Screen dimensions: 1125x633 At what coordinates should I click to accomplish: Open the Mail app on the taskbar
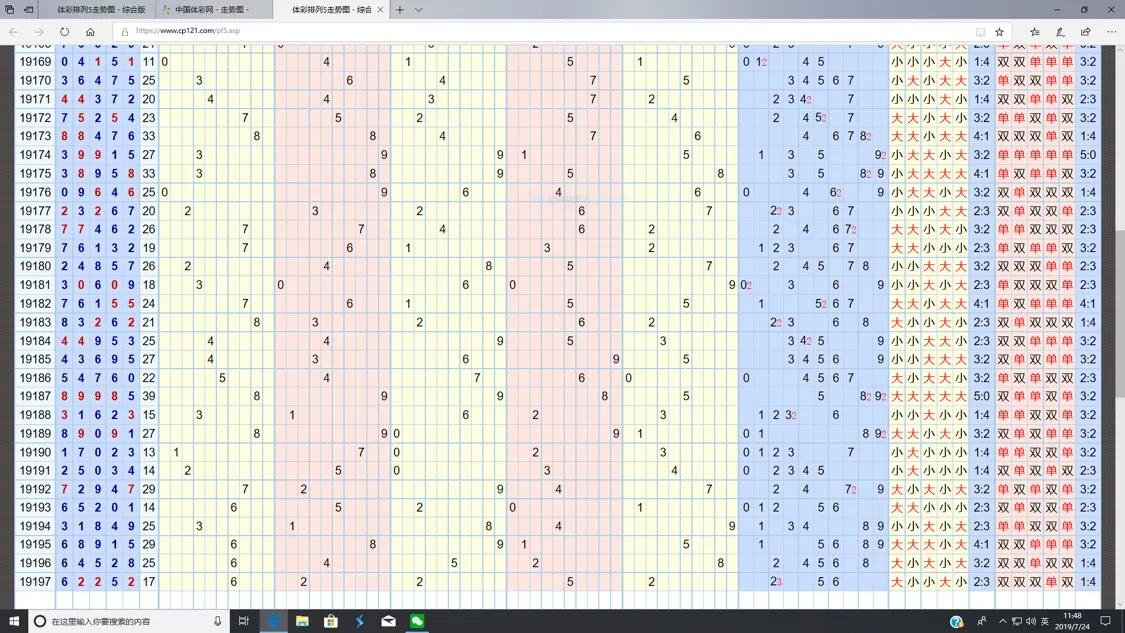click(x=388, y=621)
